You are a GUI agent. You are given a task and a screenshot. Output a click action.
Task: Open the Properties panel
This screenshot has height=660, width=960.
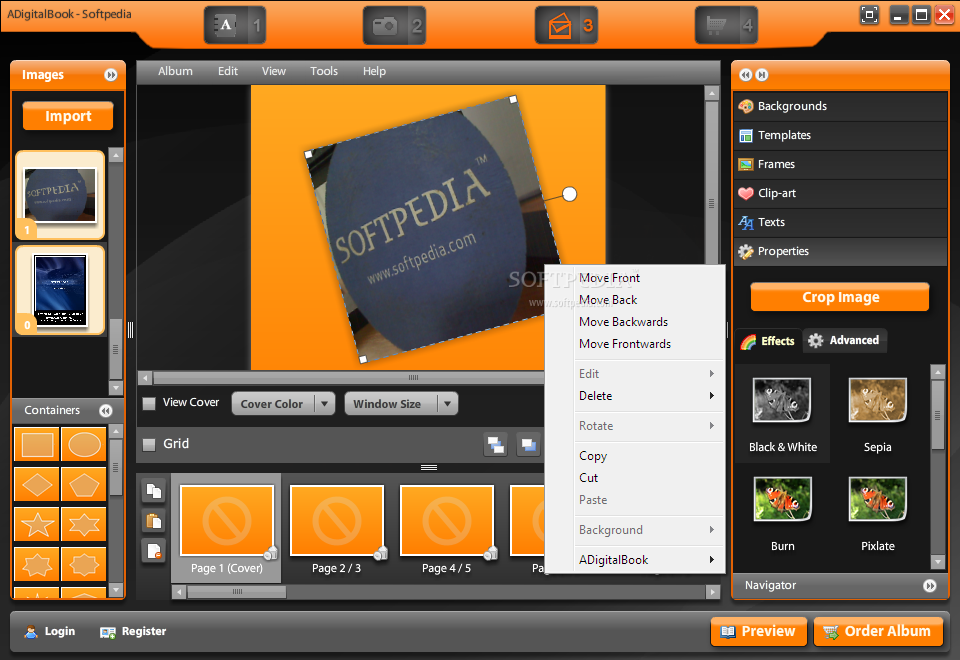[840, 252]
